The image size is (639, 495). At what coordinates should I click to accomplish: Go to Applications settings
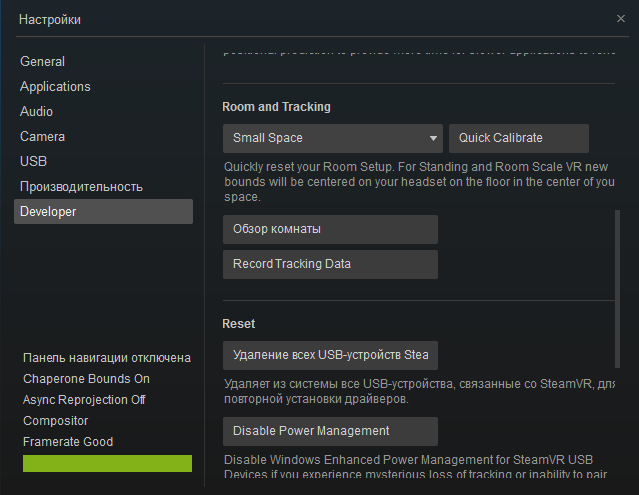pyautogui.click(x=55, y=87)
